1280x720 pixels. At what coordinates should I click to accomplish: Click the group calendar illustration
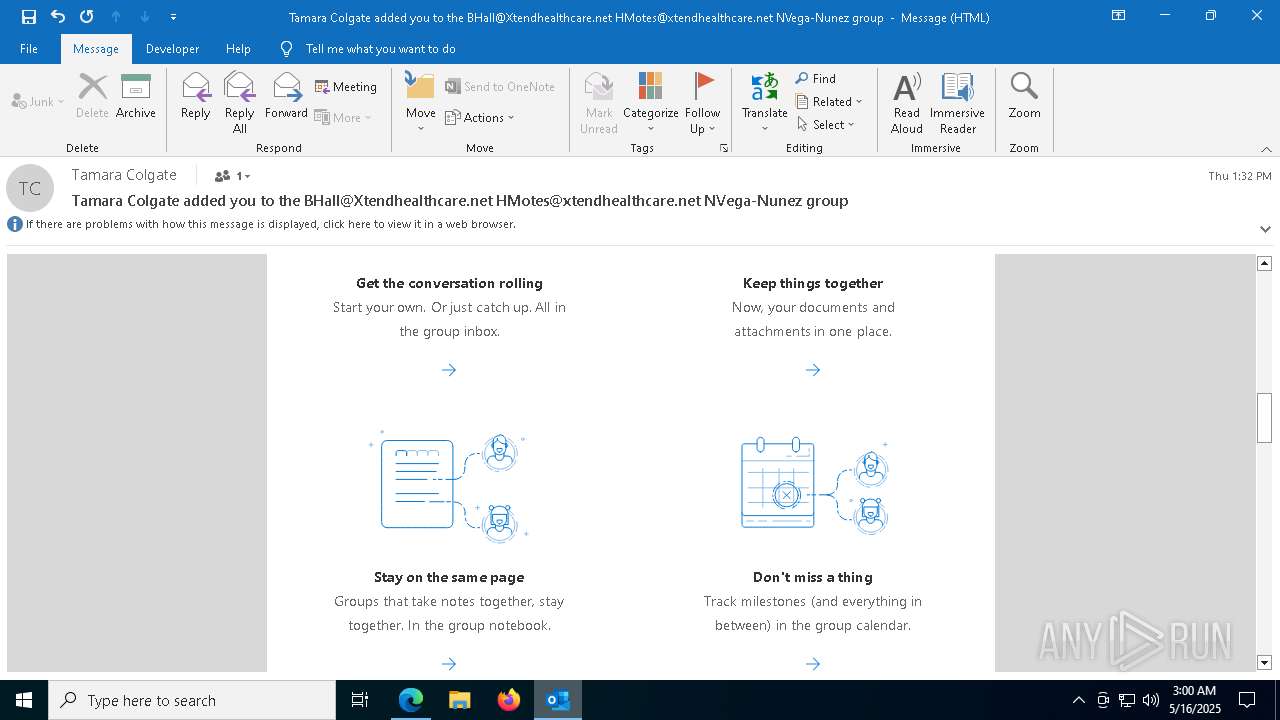click(x=813, y=486)
